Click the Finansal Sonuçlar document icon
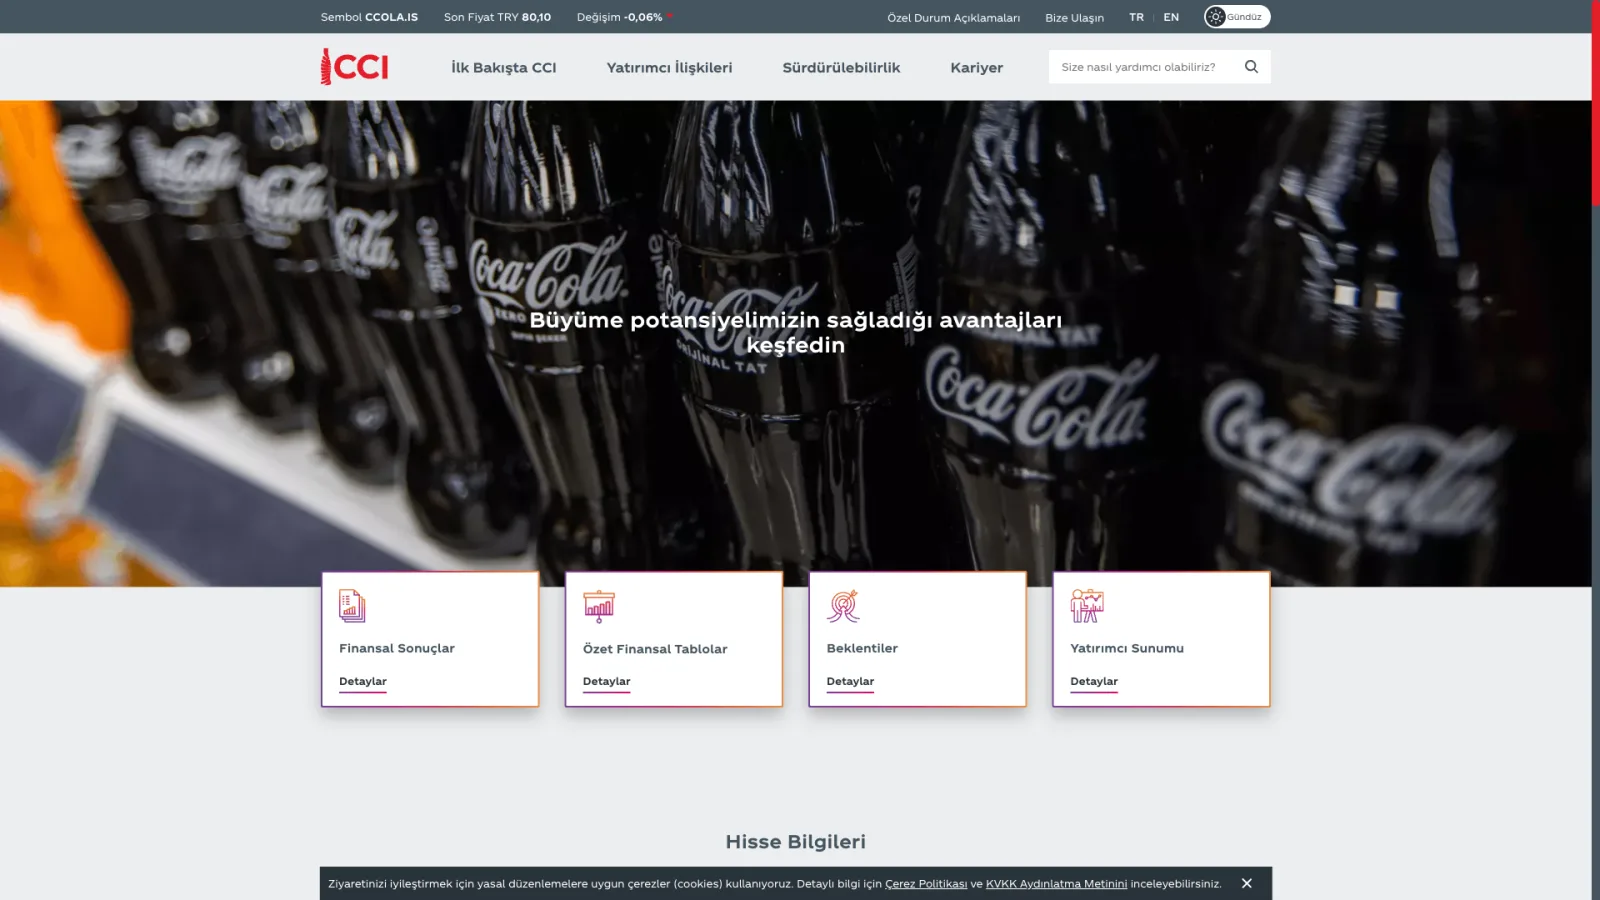The image size is (1600, 900). click(352, 606)
